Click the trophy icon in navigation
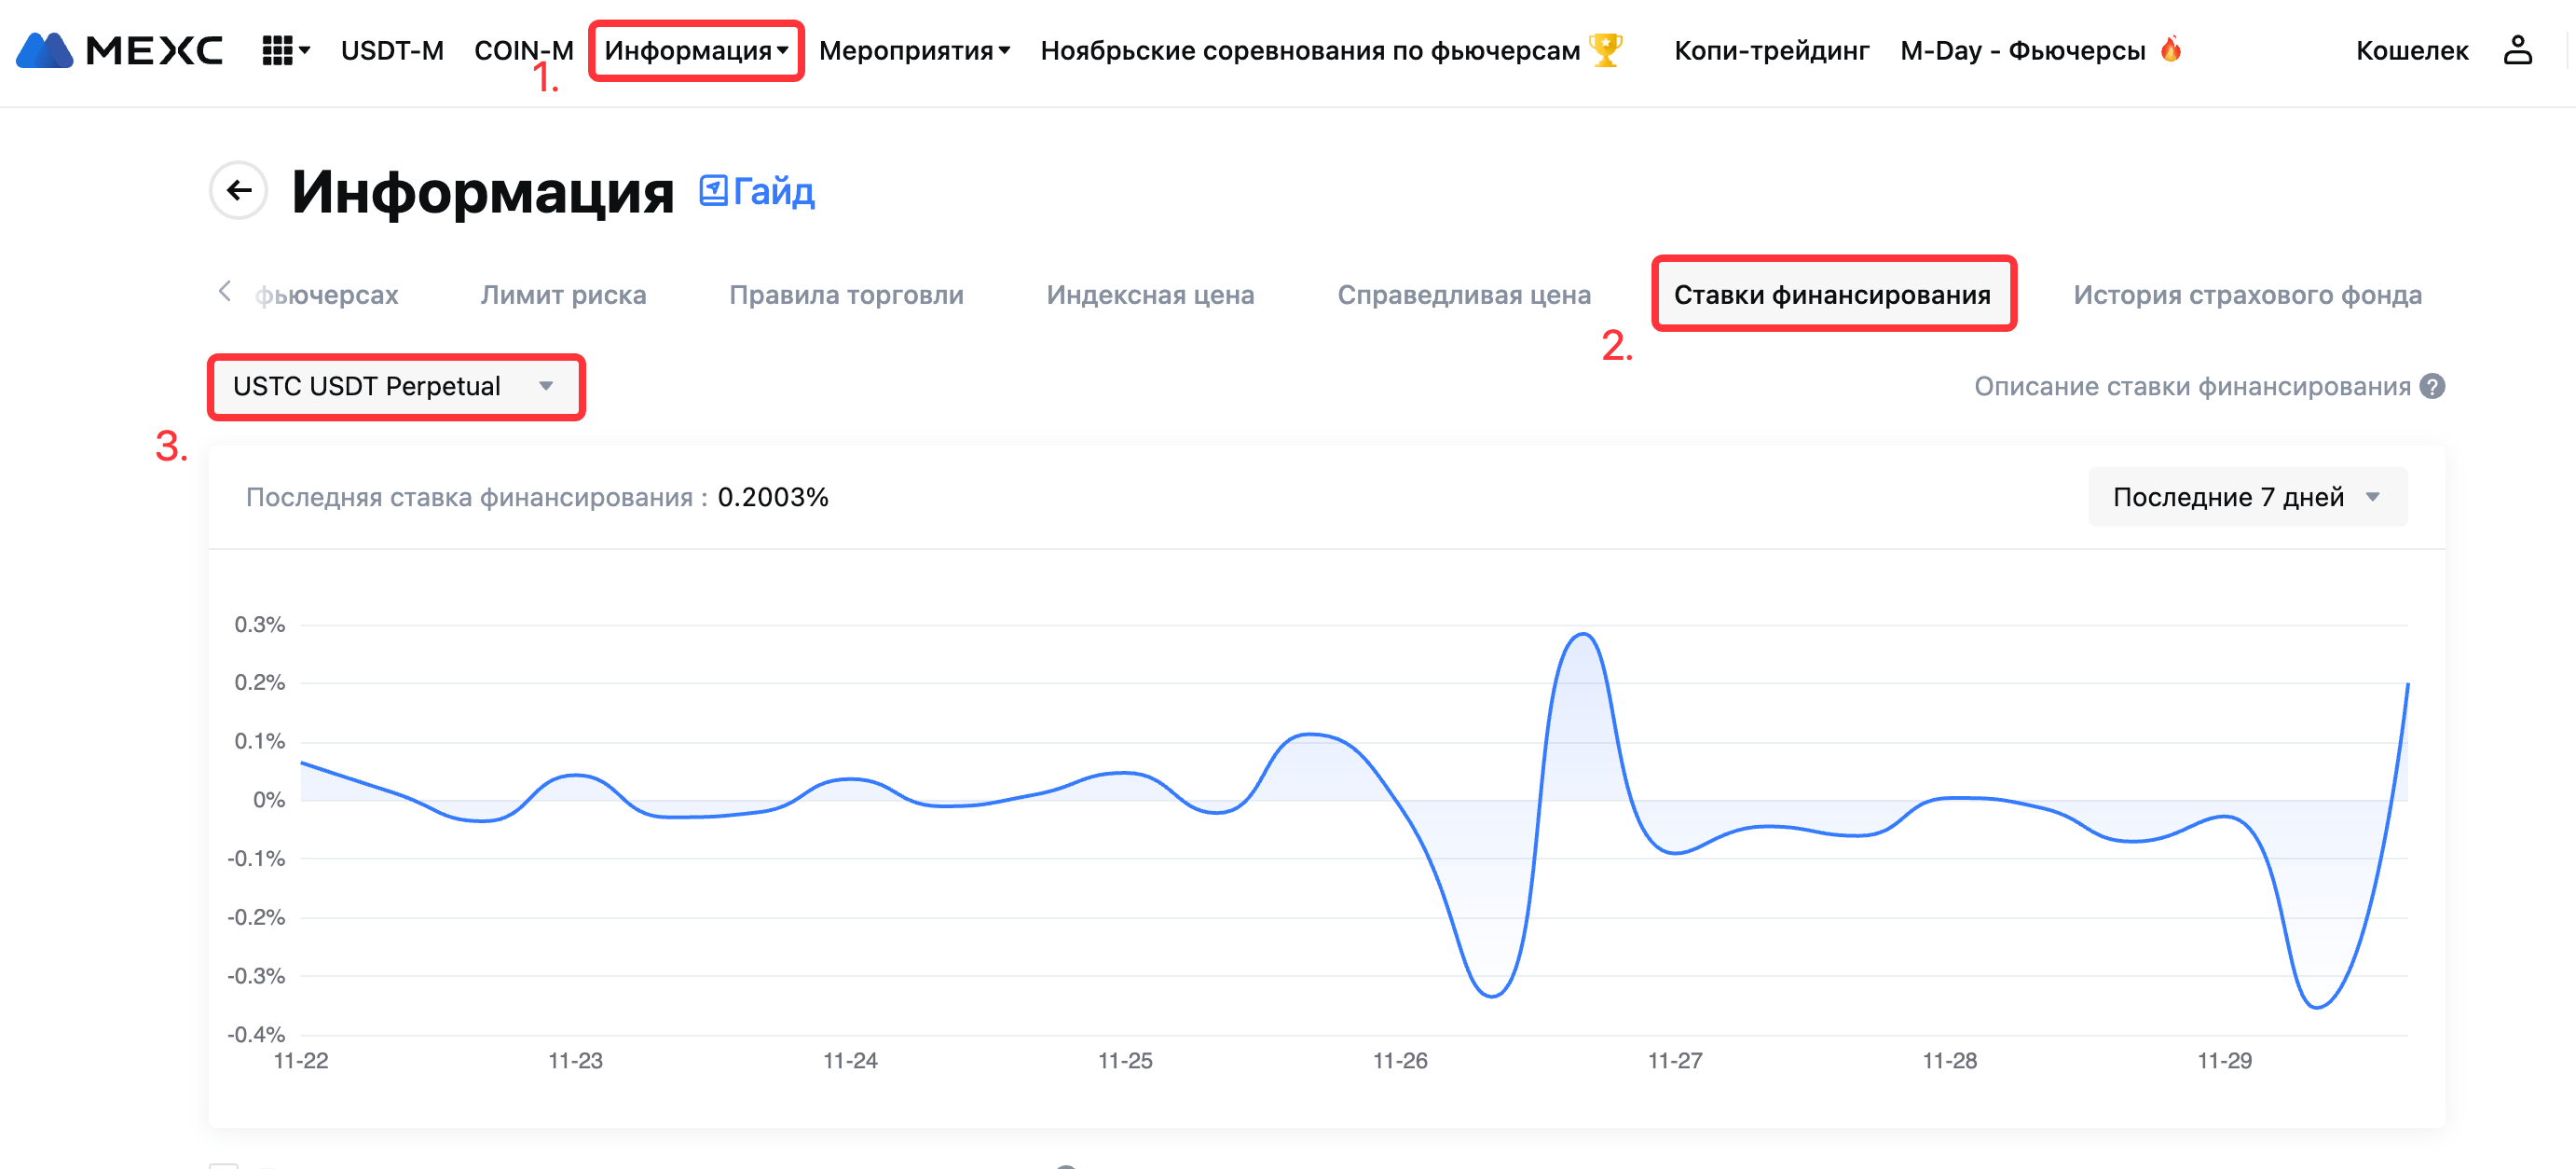This screenshot has width=2576, height=1169. click(x=1604, y=50)
